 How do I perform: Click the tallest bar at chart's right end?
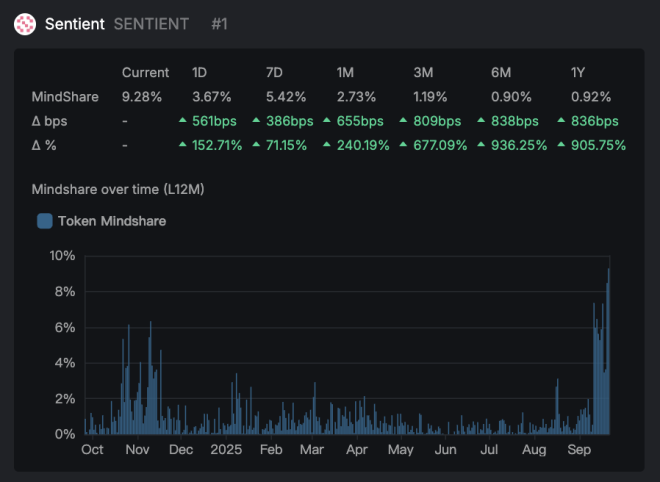click(609, 352)
